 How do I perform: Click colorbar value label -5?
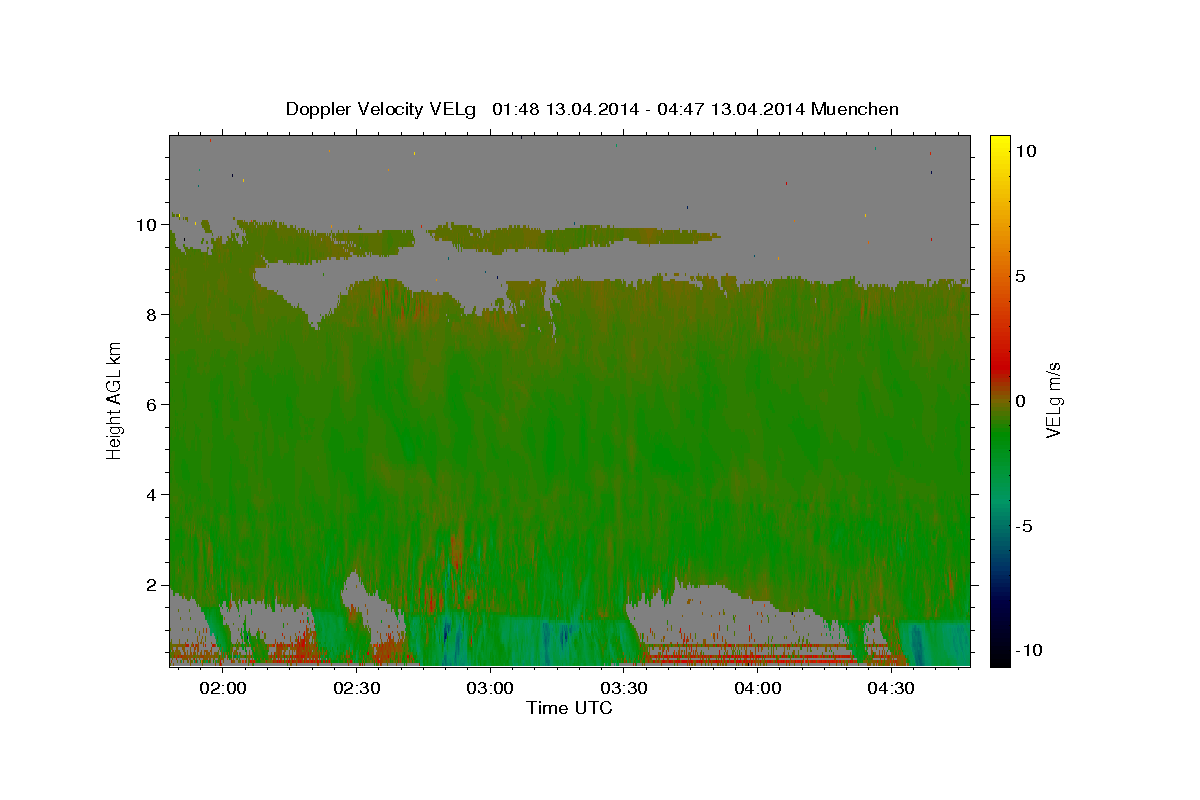[1022, 525]
